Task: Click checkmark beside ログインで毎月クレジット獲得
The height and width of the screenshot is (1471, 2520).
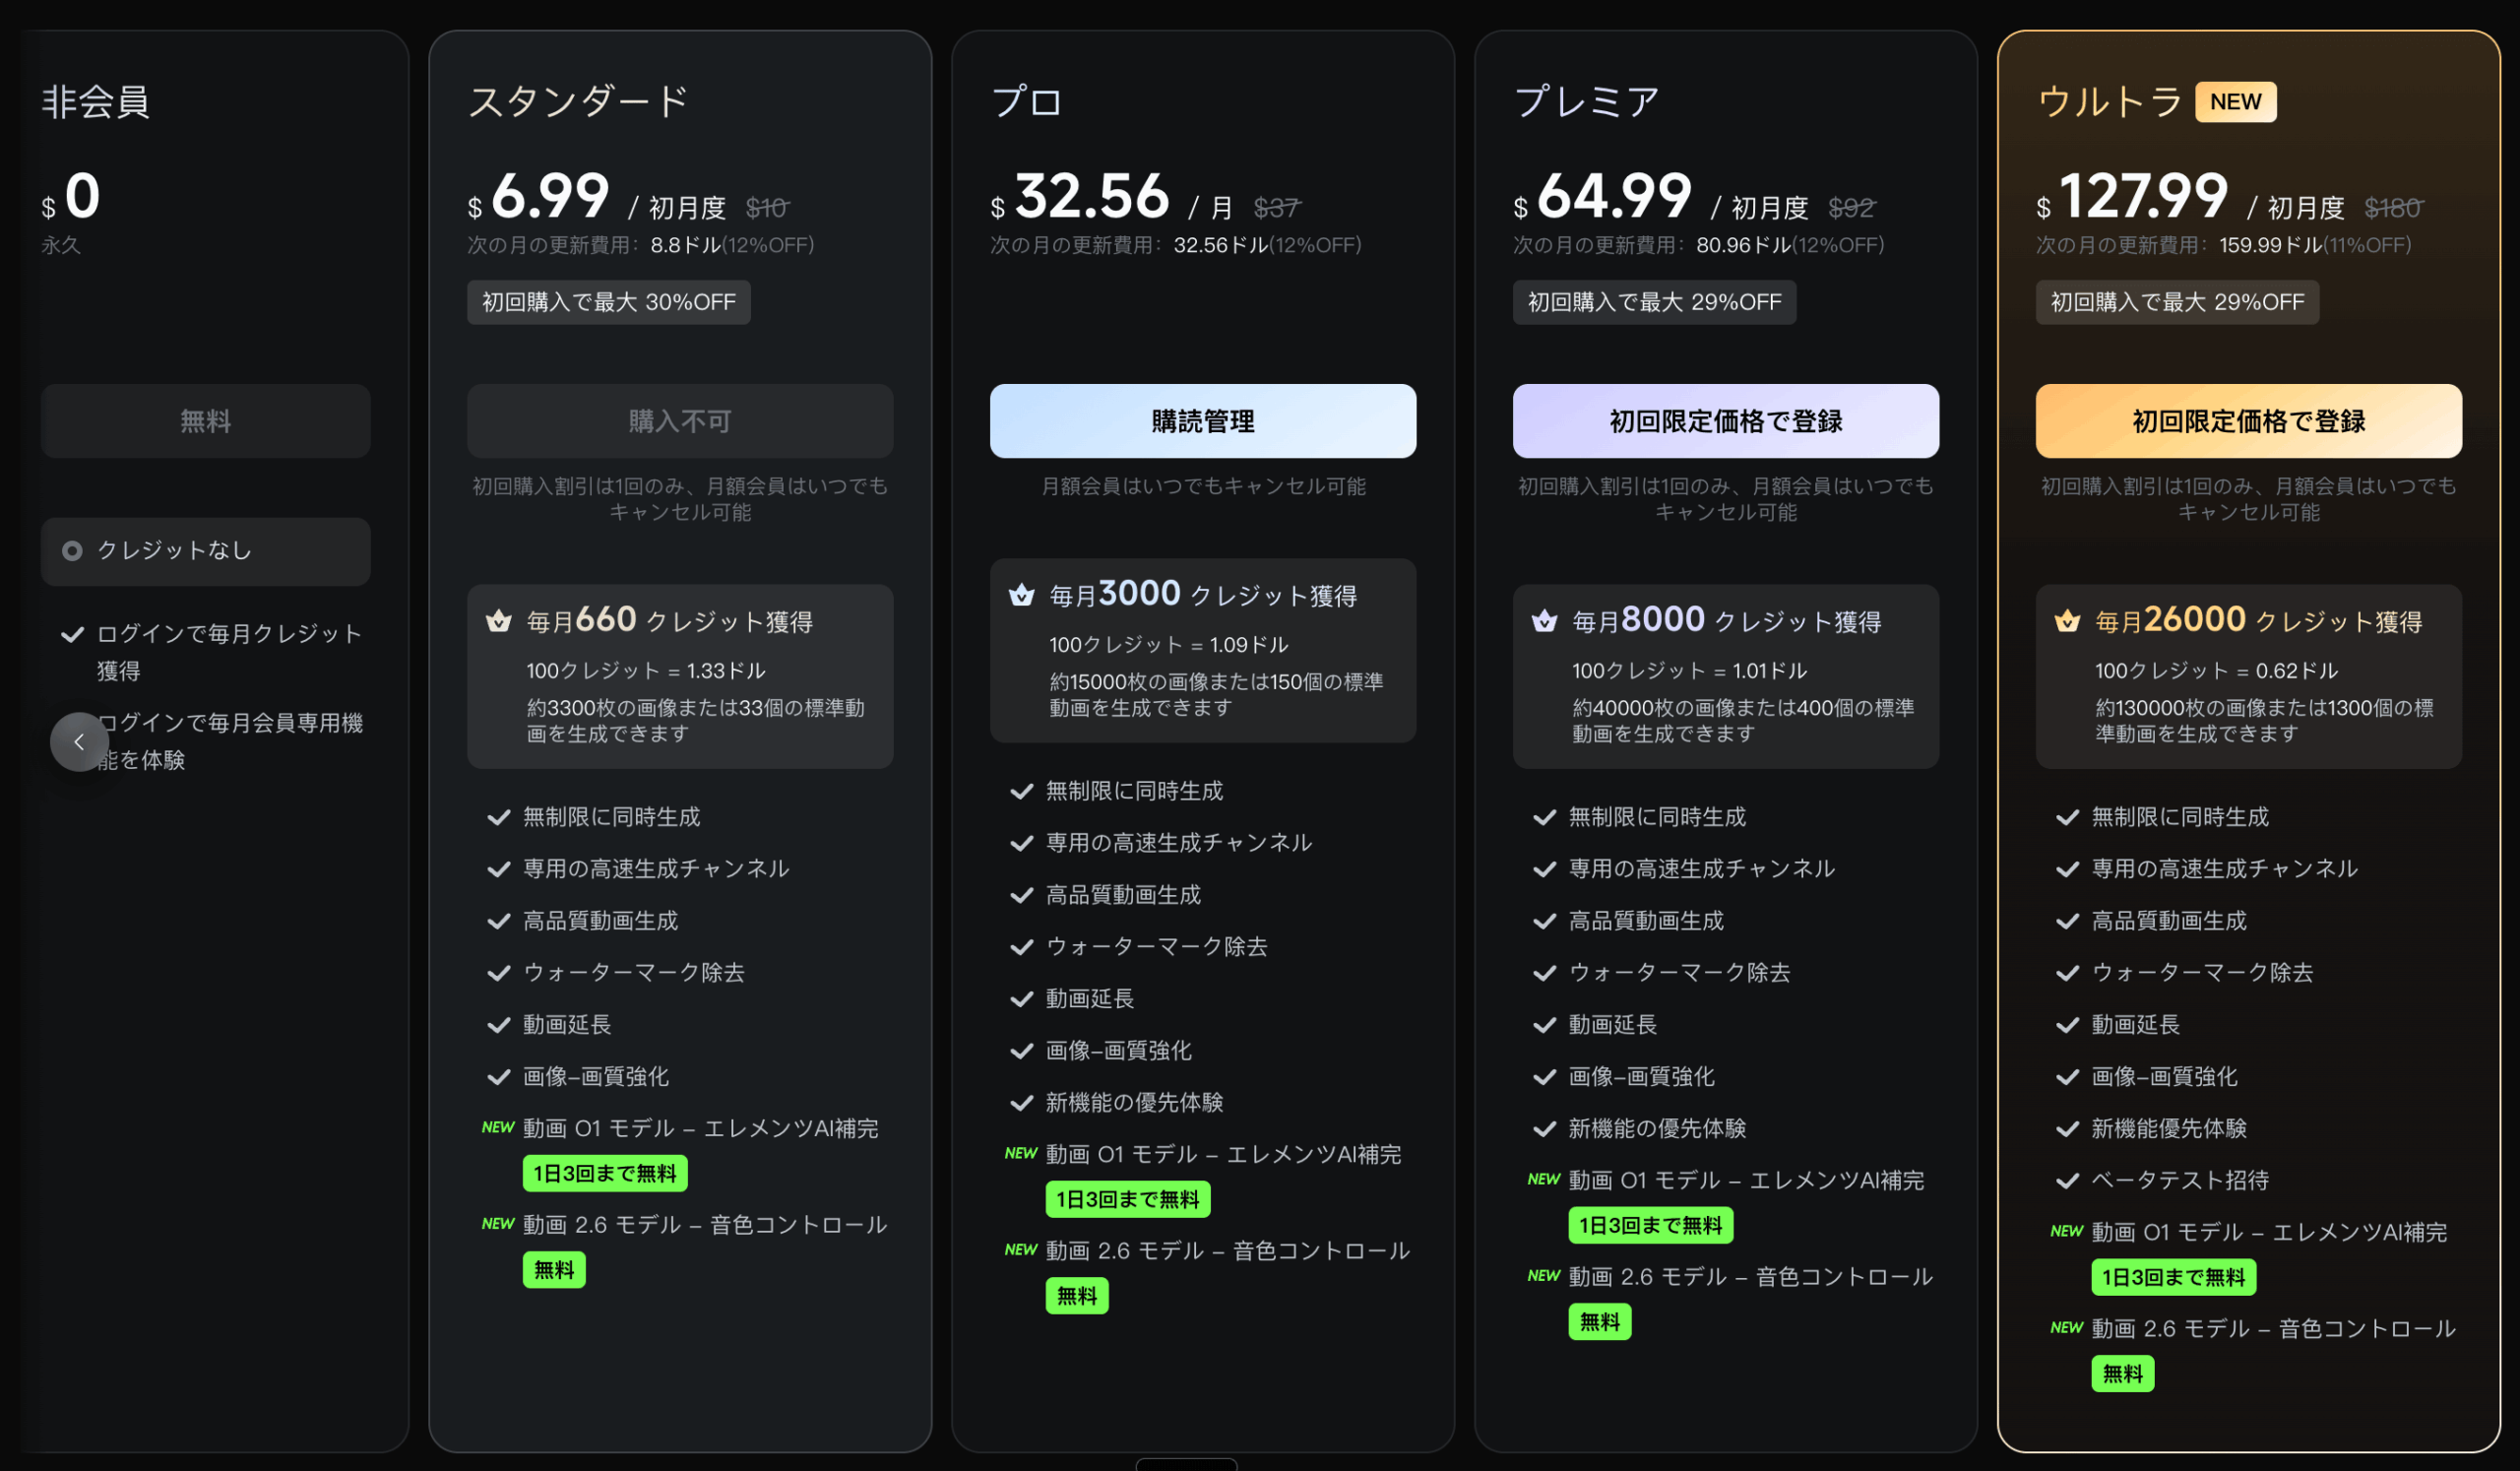Action: (72, 634)
